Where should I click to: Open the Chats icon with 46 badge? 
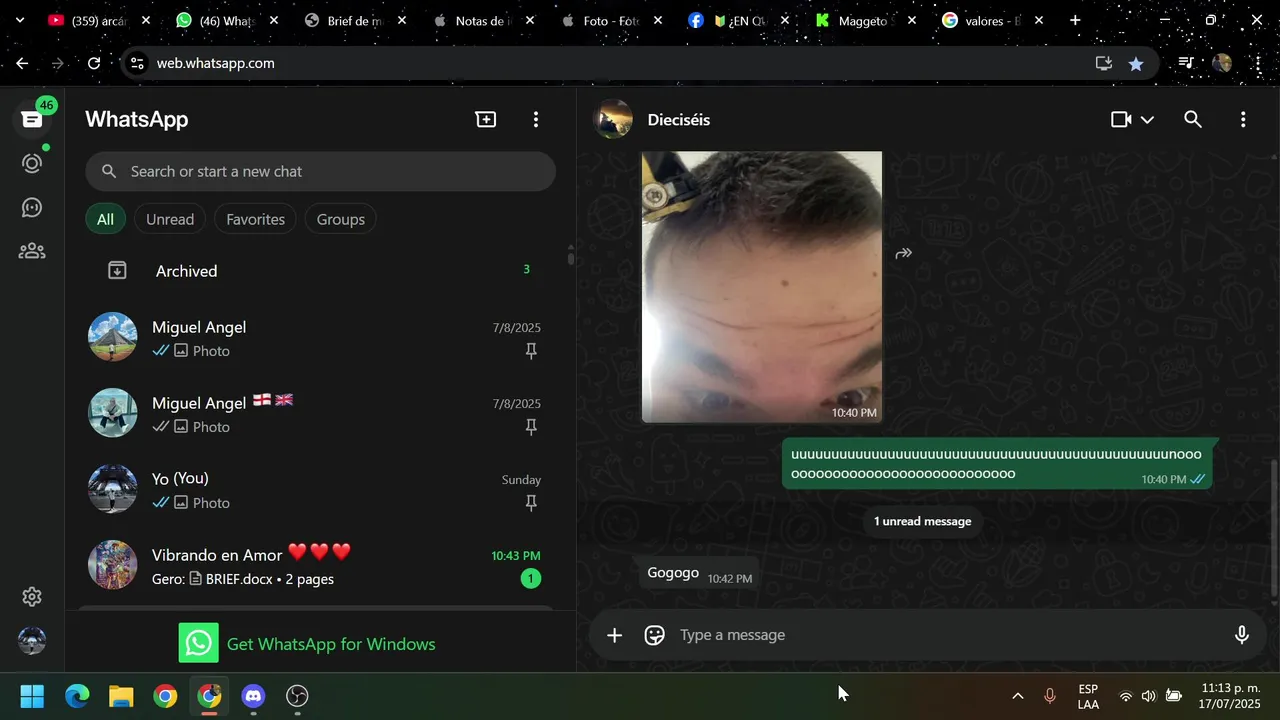click(32, 119)
